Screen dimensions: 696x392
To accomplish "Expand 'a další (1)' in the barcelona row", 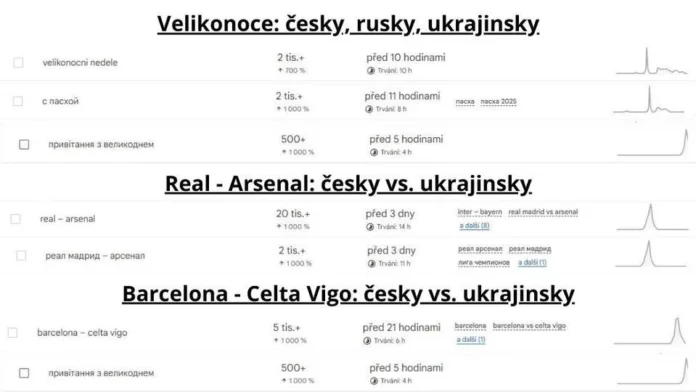I will (x=471, y=340).
